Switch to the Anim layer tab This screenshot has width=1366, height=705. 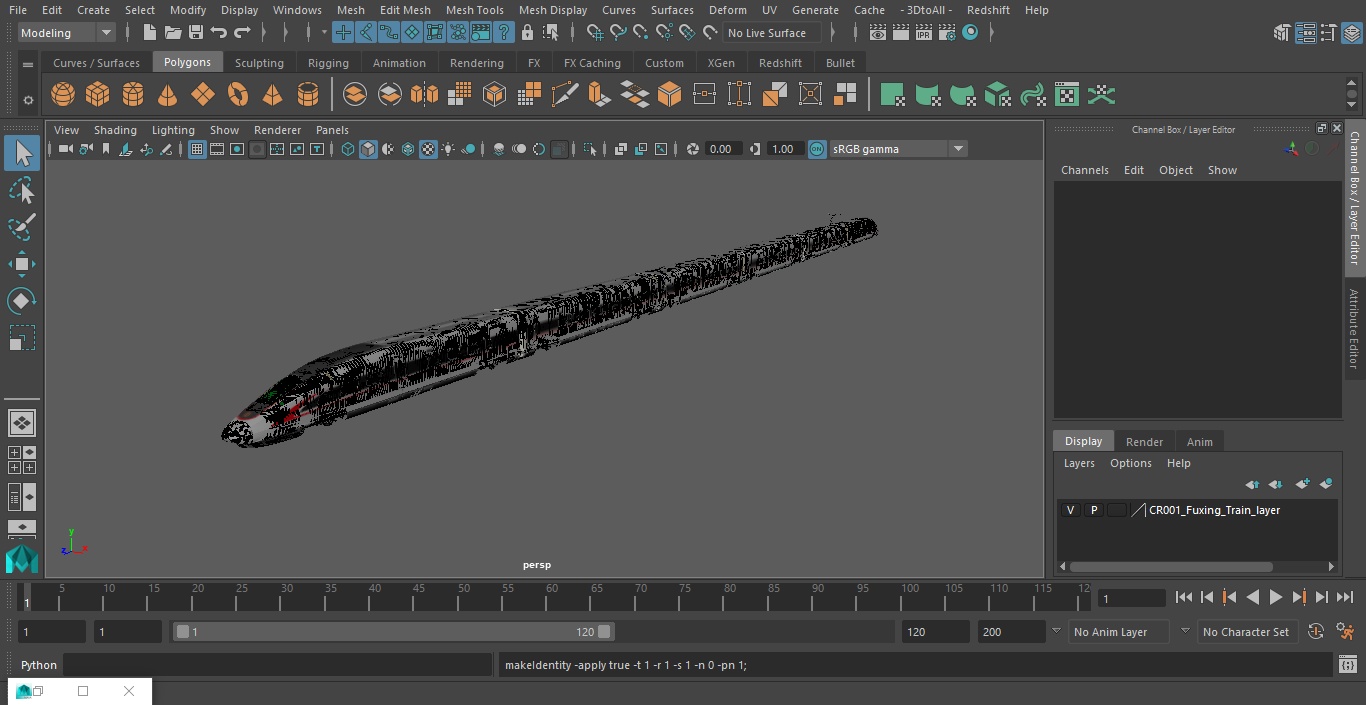coord(1199,441)
